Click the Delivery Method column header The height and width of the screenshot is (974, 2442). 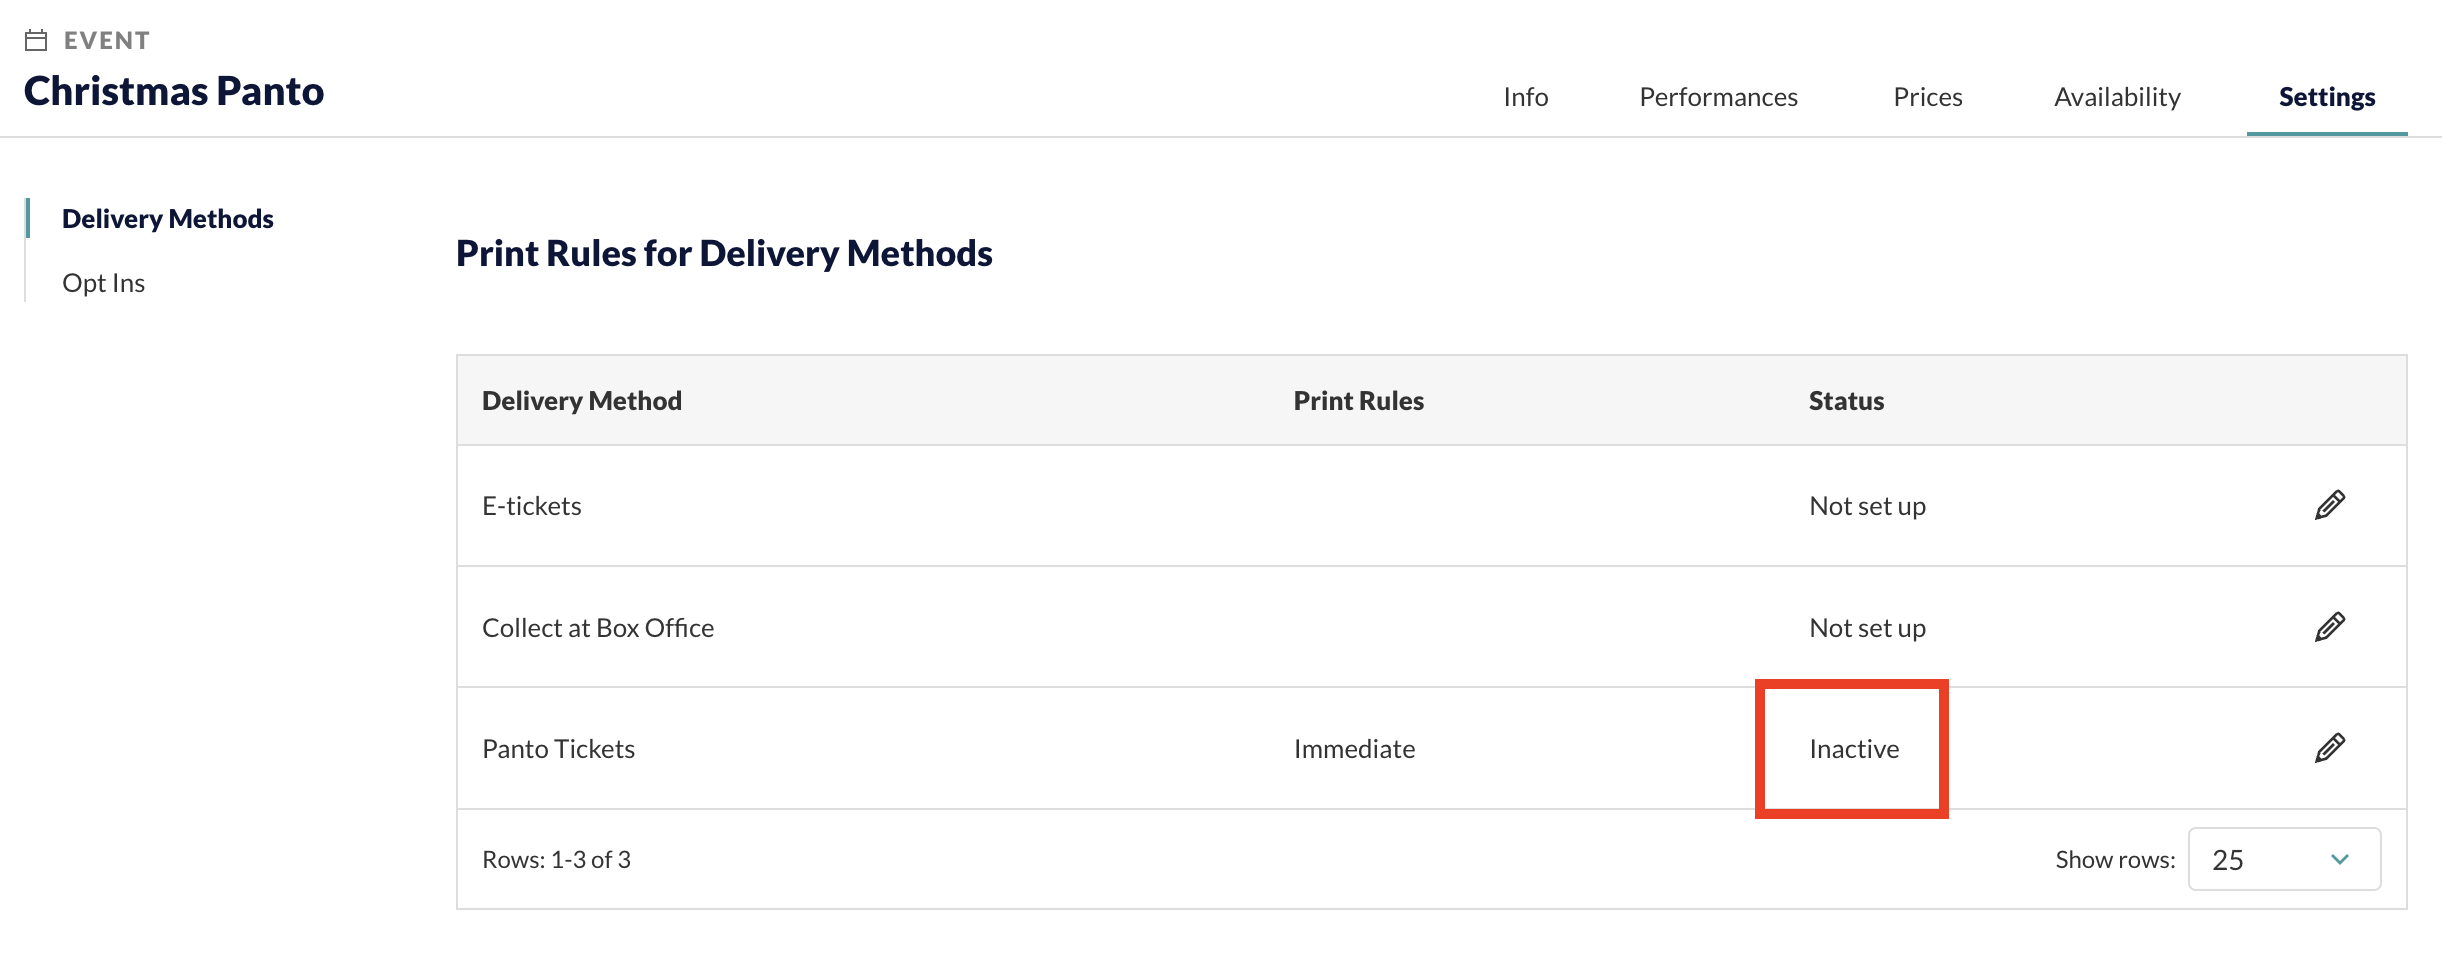click(582, 401)
